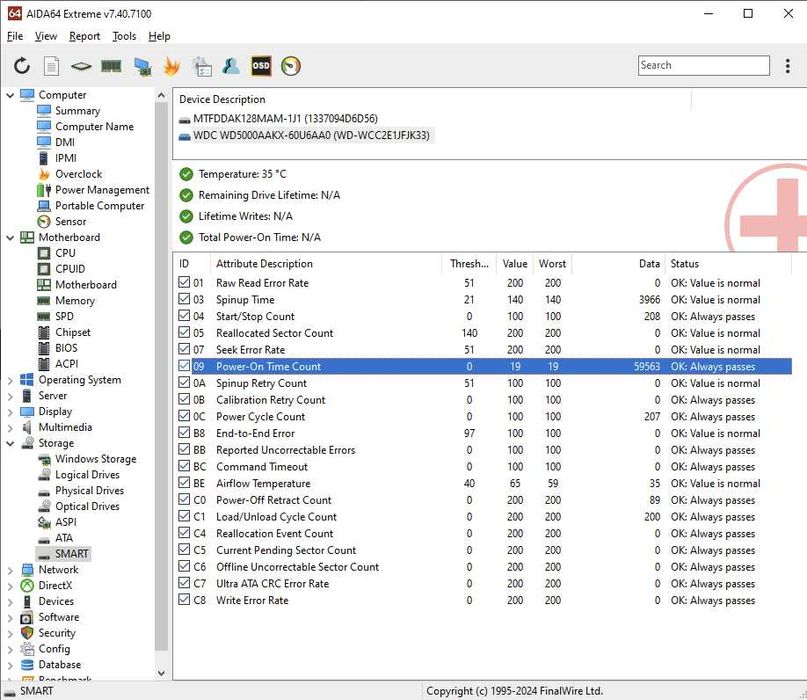Open the gauge sensor panel icon
Viewport: 807px width, 700px height.
coord(291,66)
